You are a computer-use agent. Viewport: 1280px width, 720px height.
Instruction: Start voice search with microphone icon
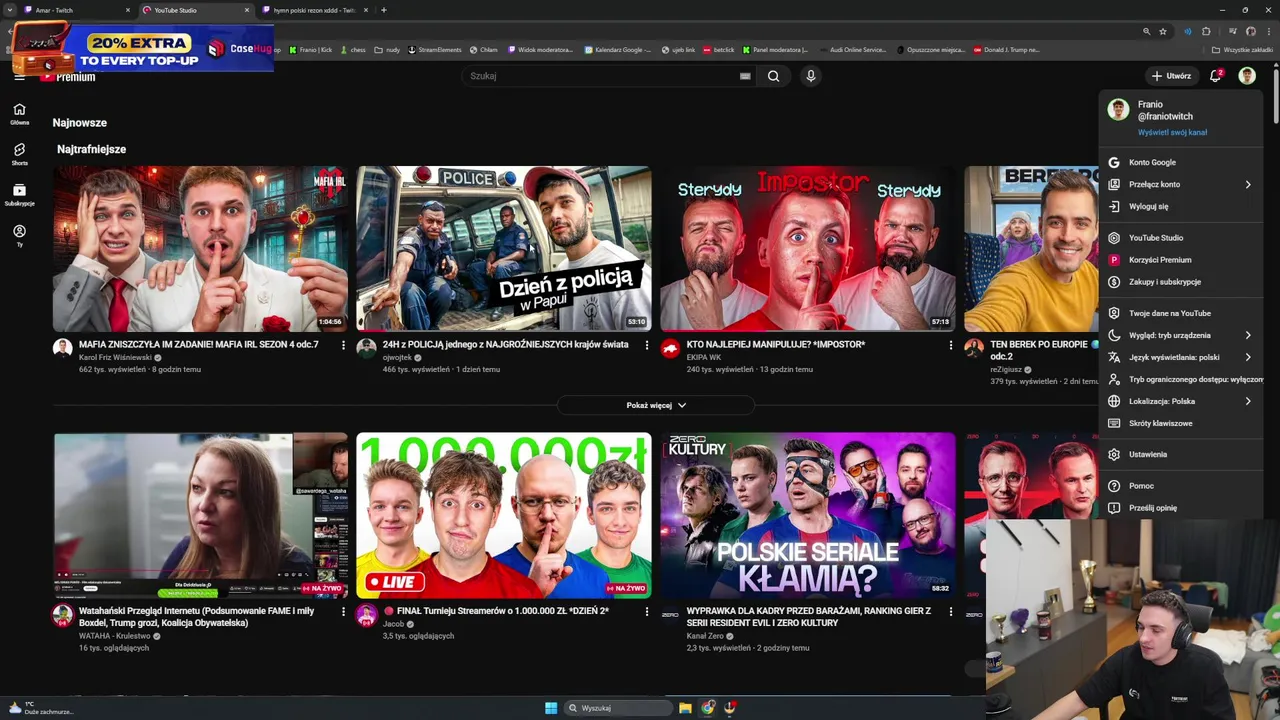(811, 76)
